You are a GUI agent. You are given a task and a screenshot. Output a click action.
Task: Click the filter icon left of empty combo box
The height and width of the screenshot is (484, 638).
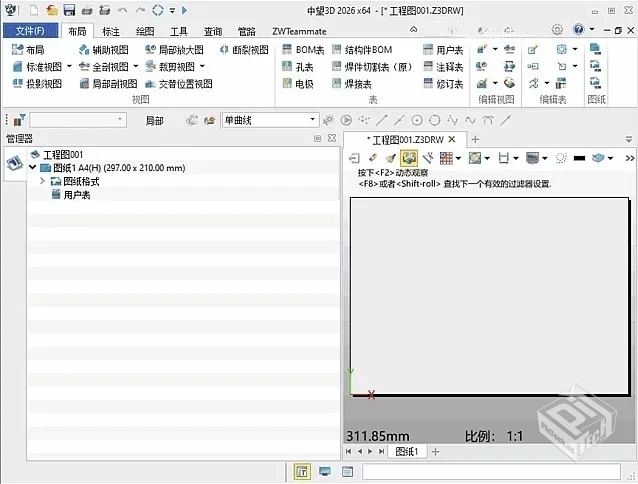click(x=19, y=120)
